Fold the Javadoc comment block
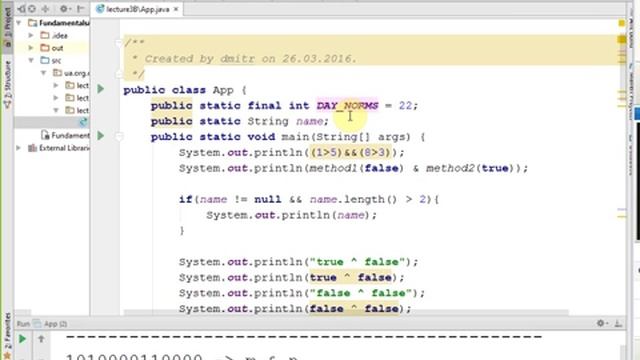640x360 pixels. (x=119, y=43)
